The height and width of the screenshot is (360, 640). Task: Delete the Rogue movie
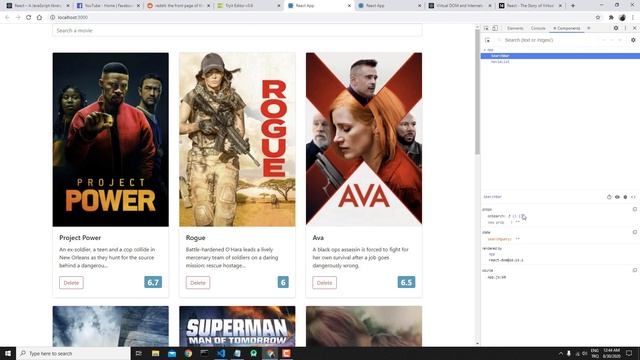tap(198, 282)
